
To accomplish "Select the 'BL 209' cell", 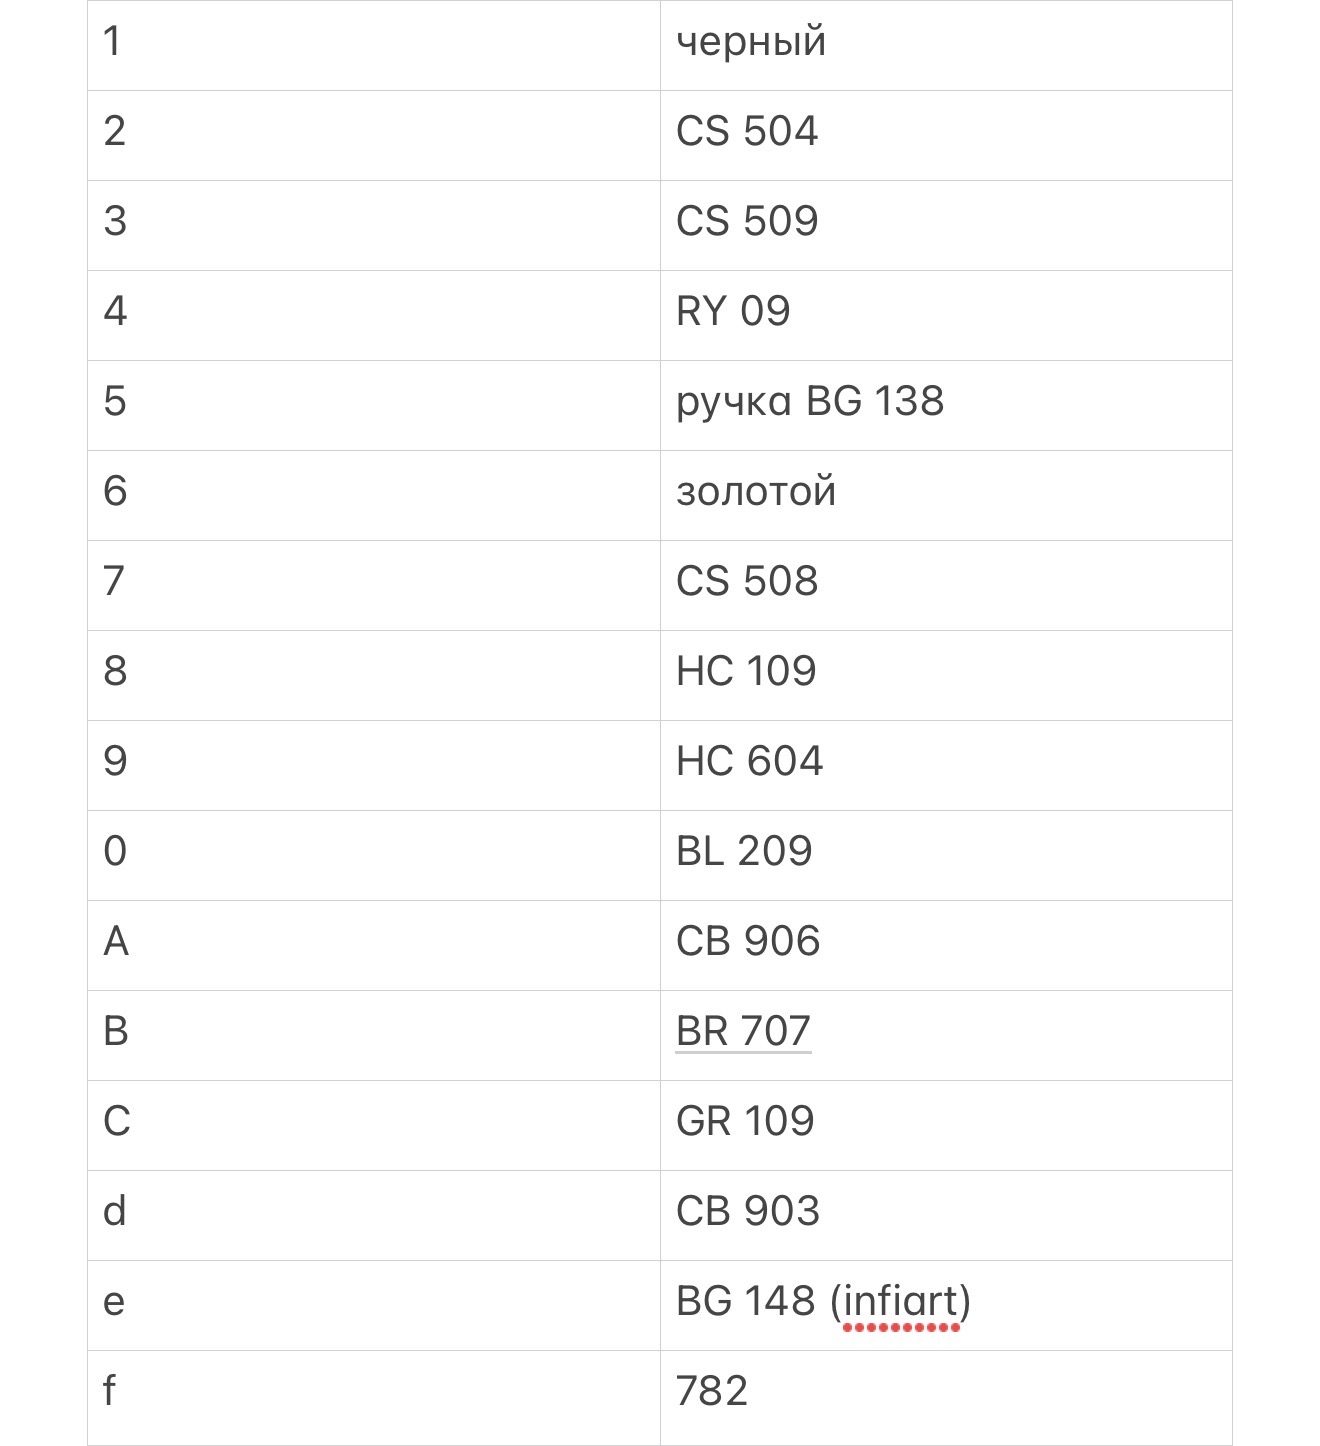I will (x=946, y=855).
